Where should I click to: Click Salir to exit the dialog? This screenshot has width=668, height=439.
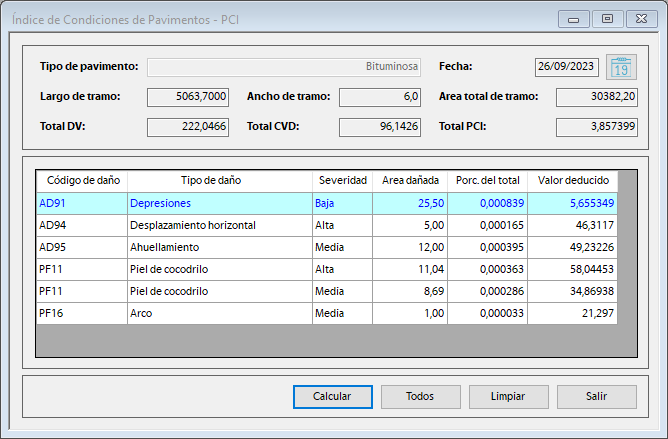(596, 396)
